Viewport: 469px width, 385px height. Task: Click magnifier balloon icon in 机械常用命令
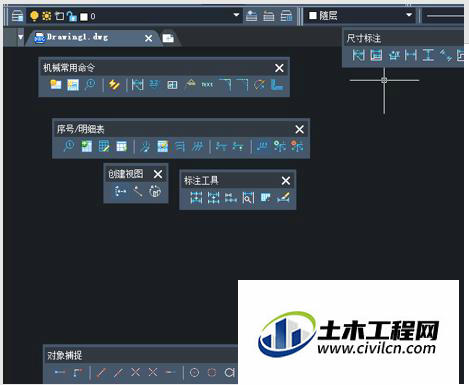pyautogui.click(x=90, y=84)
